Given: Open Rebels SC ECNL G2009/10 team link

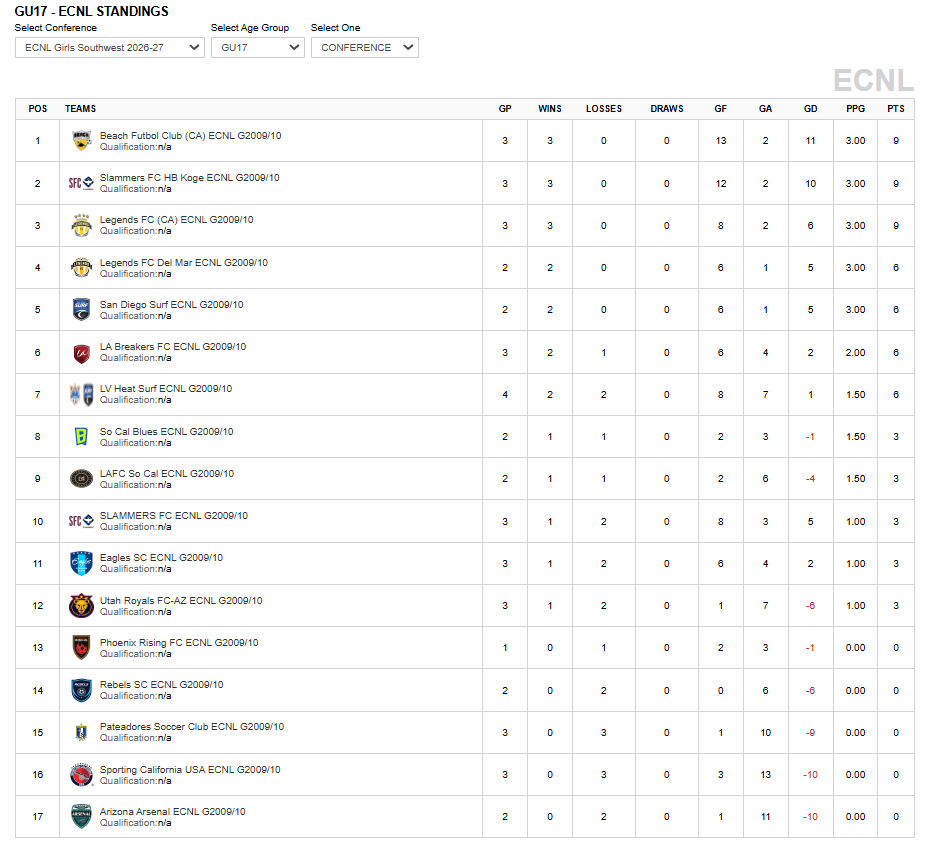Looking at the screenshot, I should coord(162,684).
